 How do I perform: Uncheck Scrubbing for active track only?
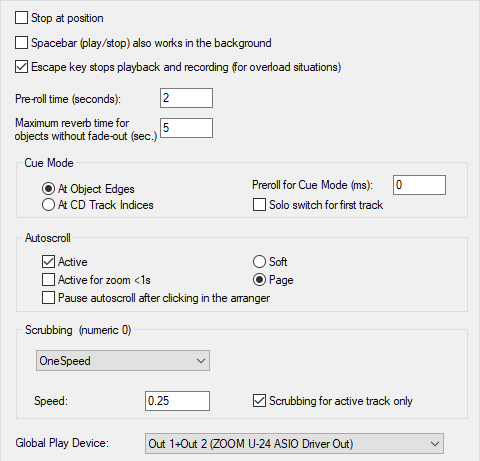259,401
